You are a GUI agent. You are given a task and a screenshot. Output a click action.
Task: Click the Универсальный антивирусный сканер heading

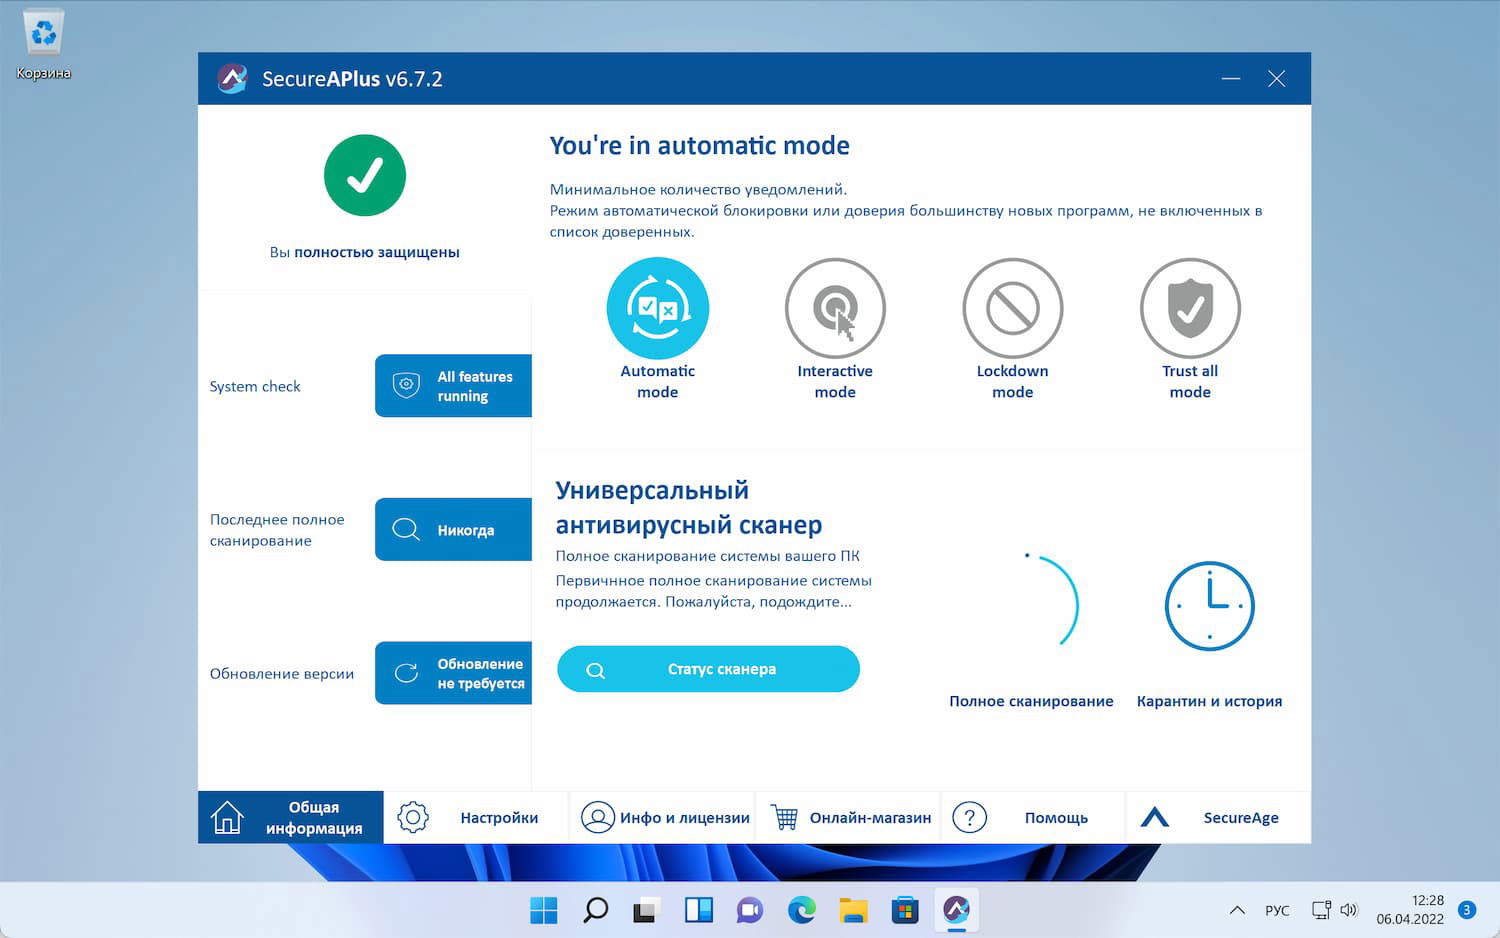point(689,508)
